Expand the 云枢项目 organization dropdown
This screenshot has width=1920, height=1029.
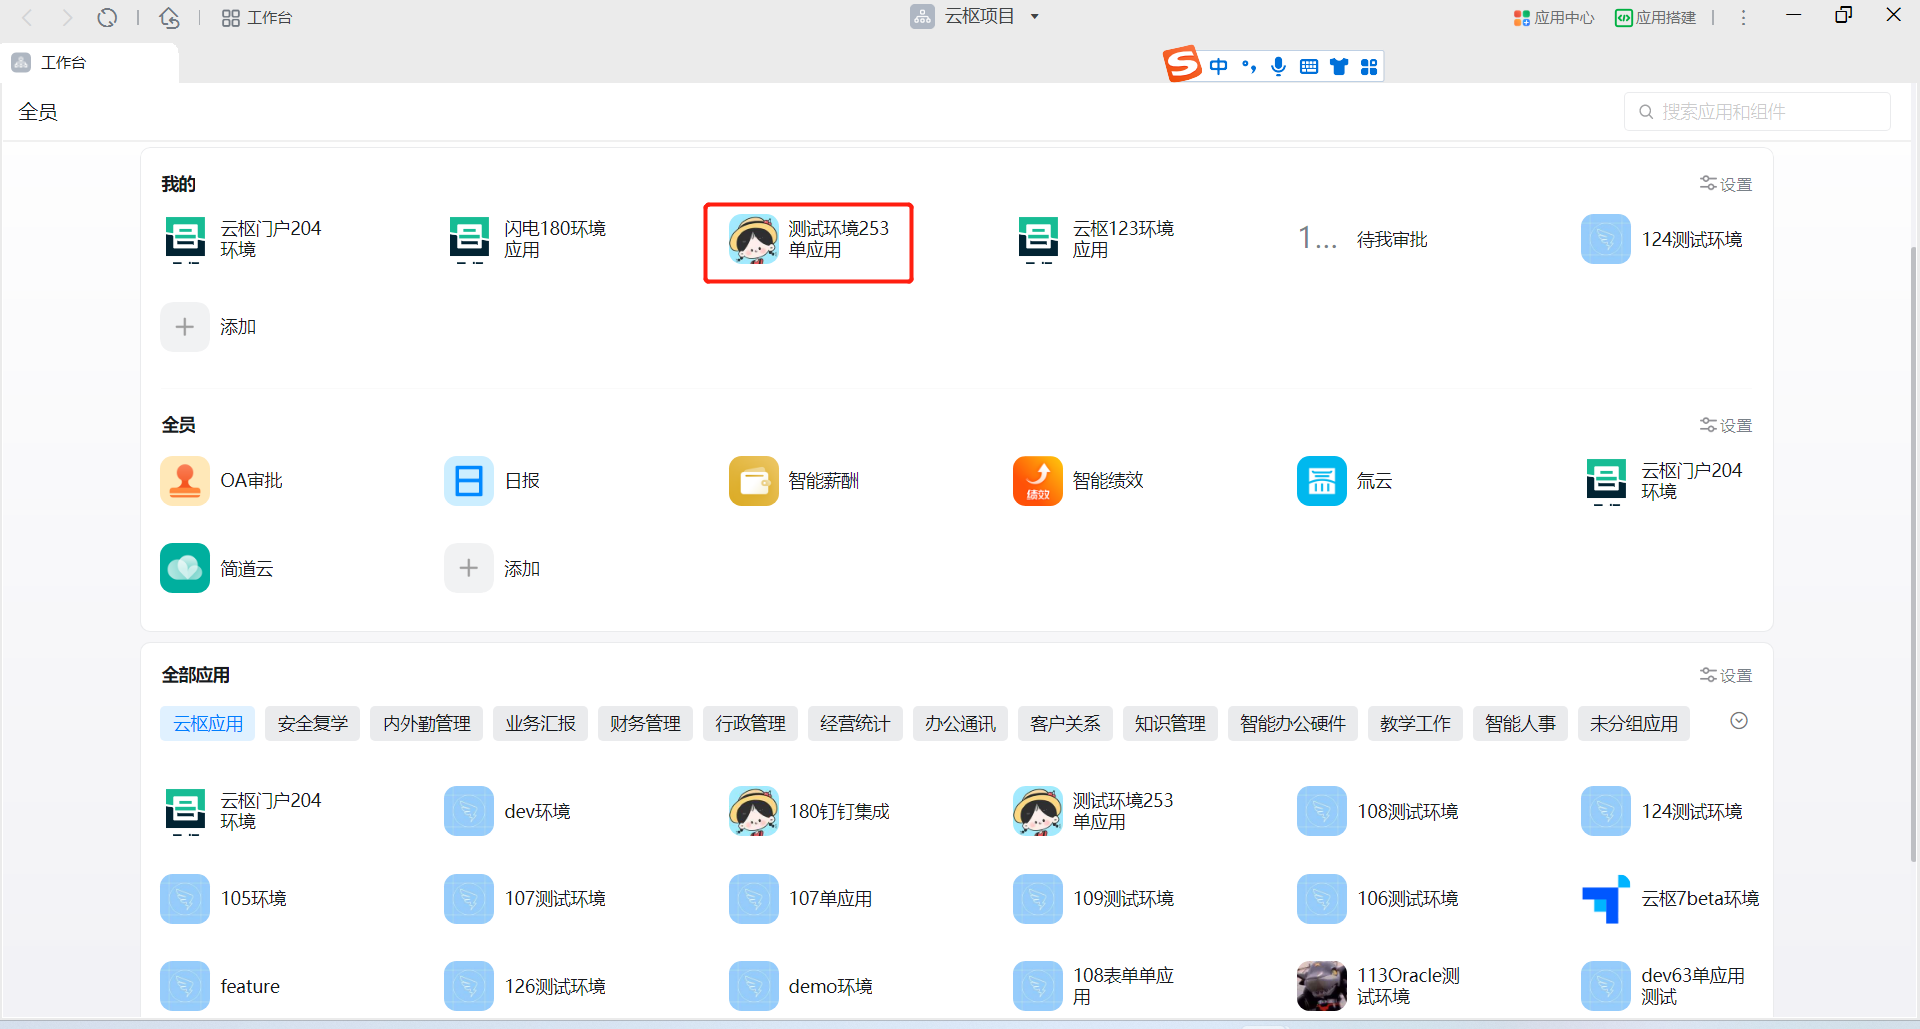click(x=1035, y=17)
